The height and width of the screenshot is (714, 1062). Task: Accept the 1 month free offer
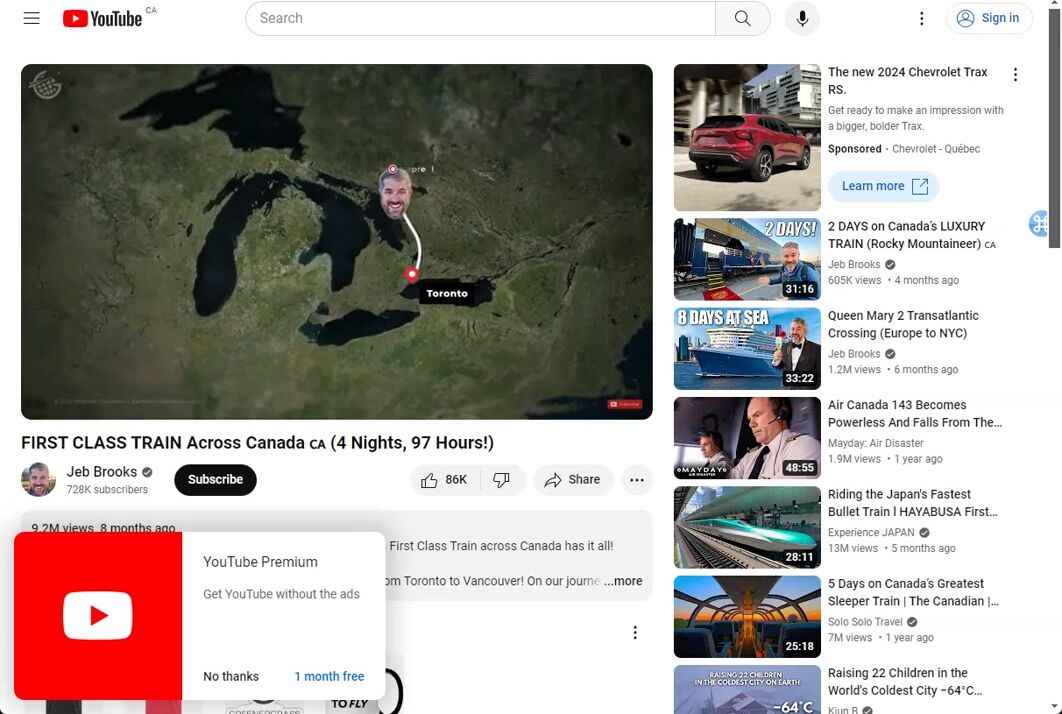(329, 676)
